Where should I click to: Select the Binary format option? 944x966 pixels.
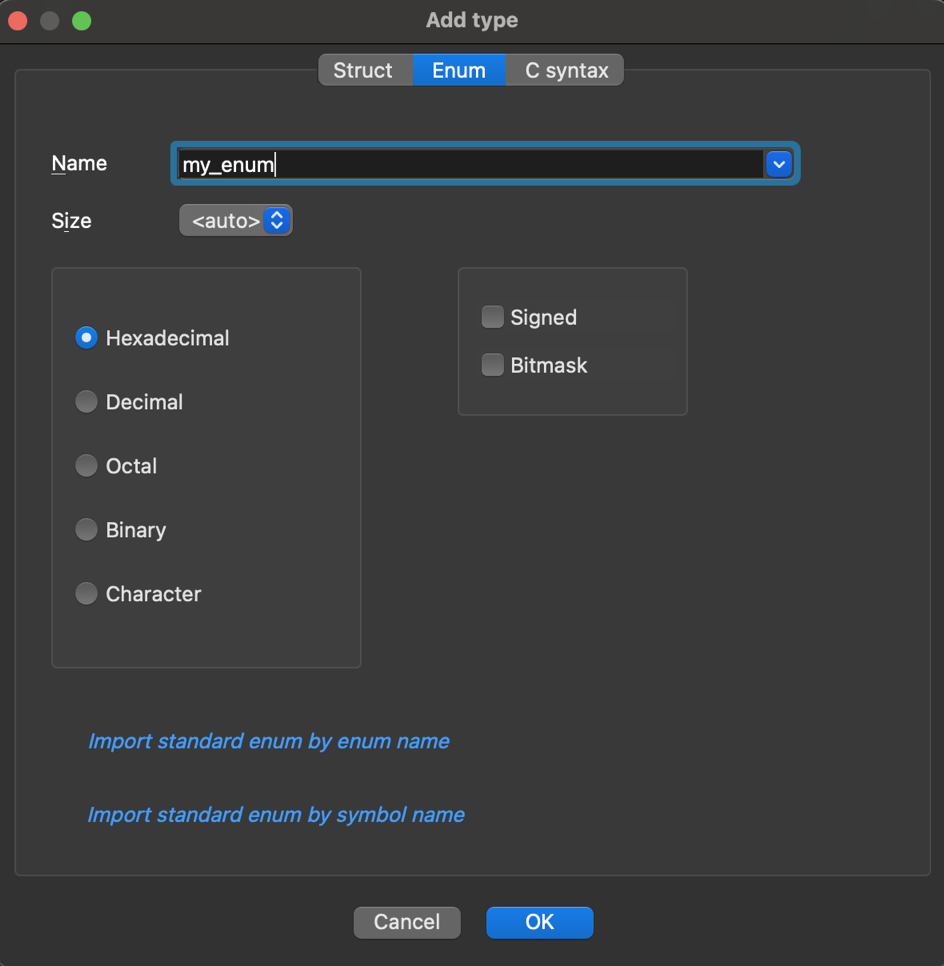pyautogui.click(x=86, y=530)
